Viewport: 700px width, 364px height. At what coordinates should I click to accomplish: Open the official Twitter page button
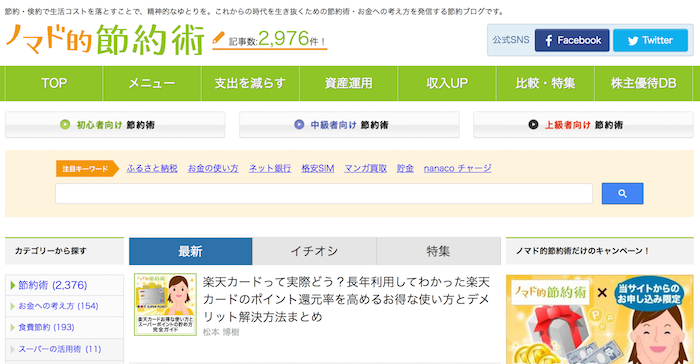coord(650,40)
